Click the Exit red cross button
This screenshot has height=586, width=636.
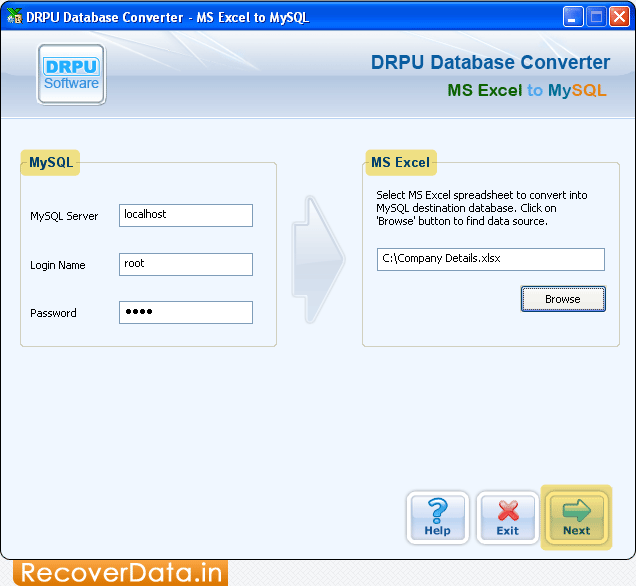point(507,517)
